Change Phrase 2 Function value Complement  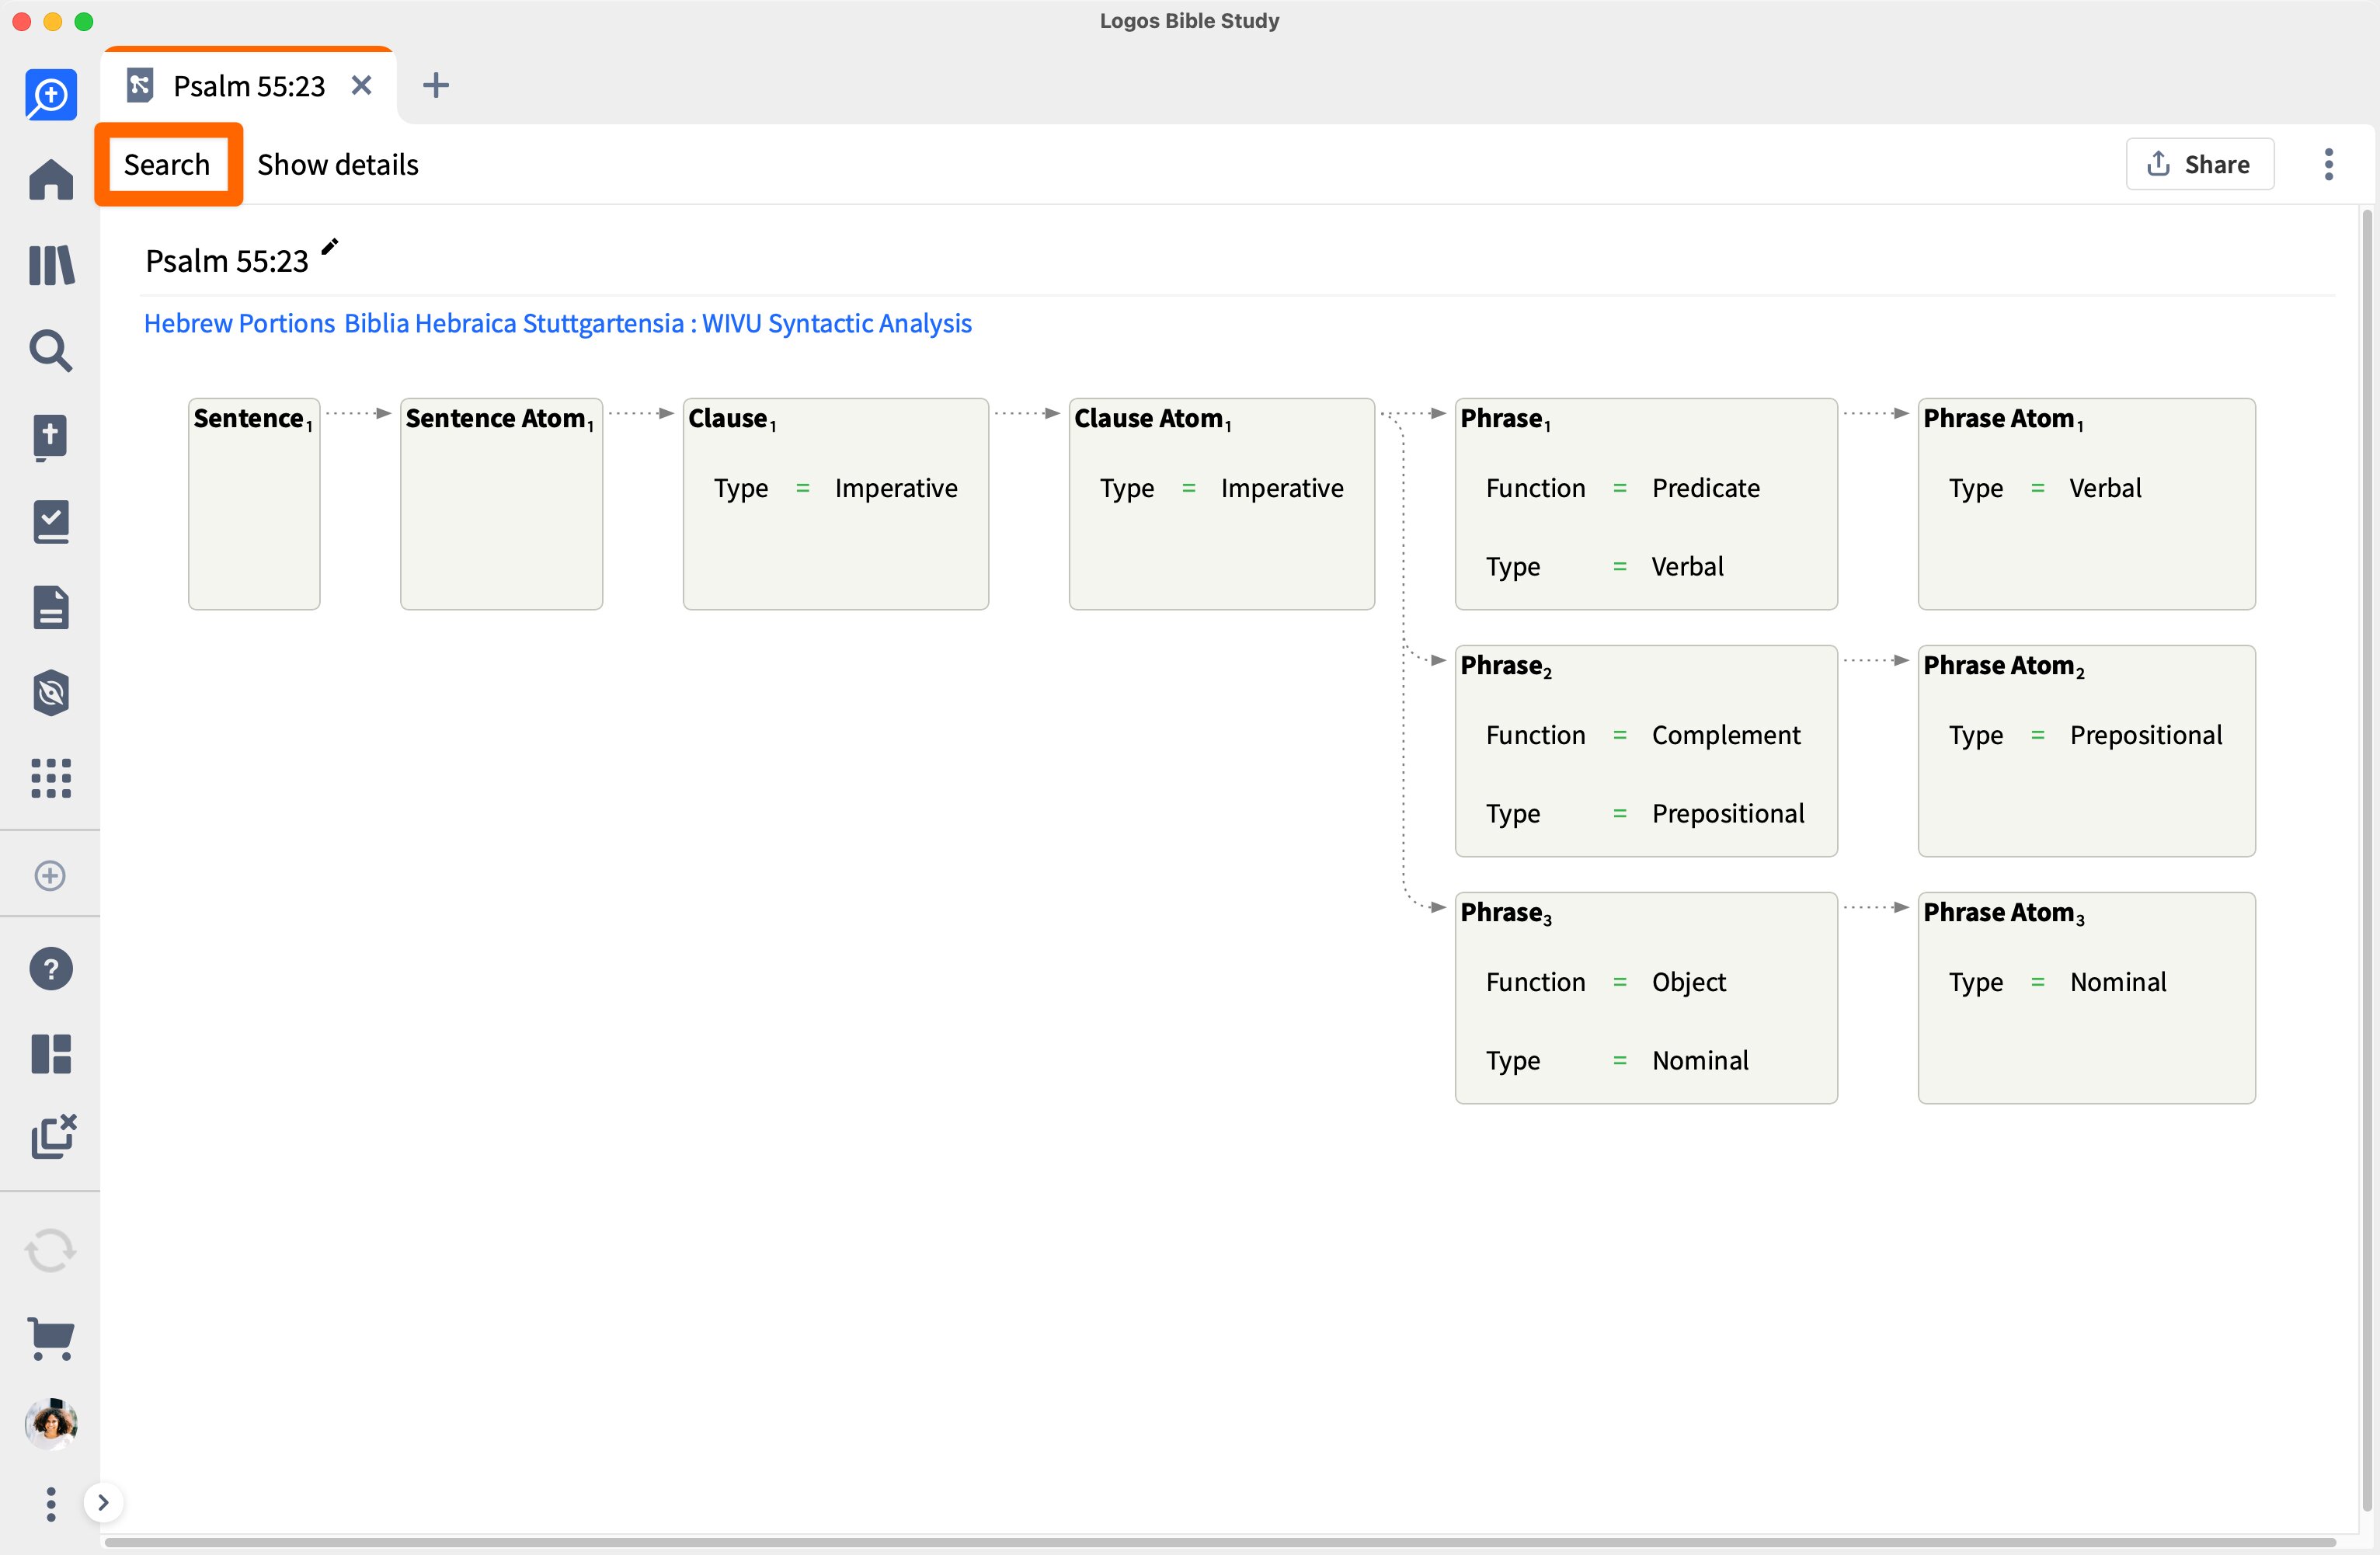1726,735
